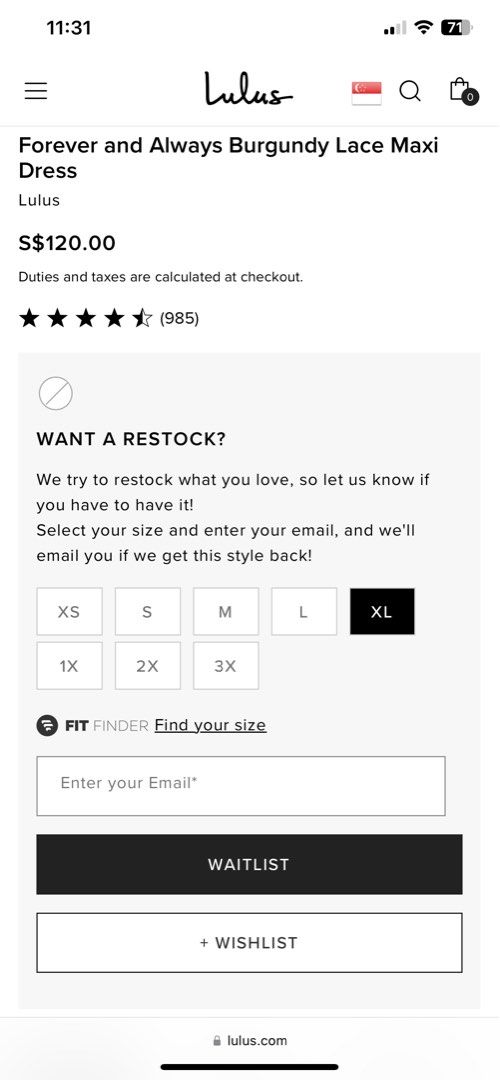The width and height of the screenshot is (500, 1080).
Task: Select size S
Action: [147, 612]
